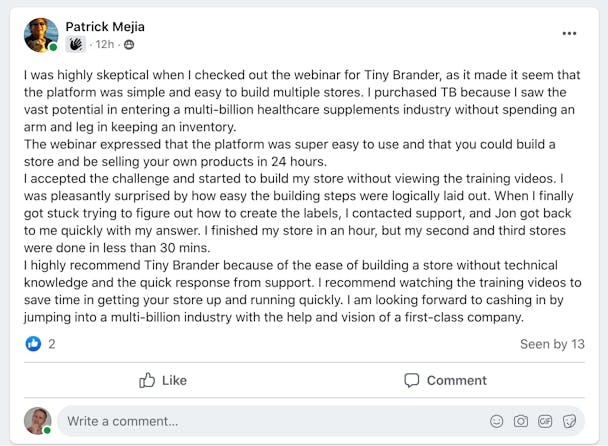Click the 12h timestamp link
Image resolution: width=608 pixels, height=446 pixels.
point(105,45)
